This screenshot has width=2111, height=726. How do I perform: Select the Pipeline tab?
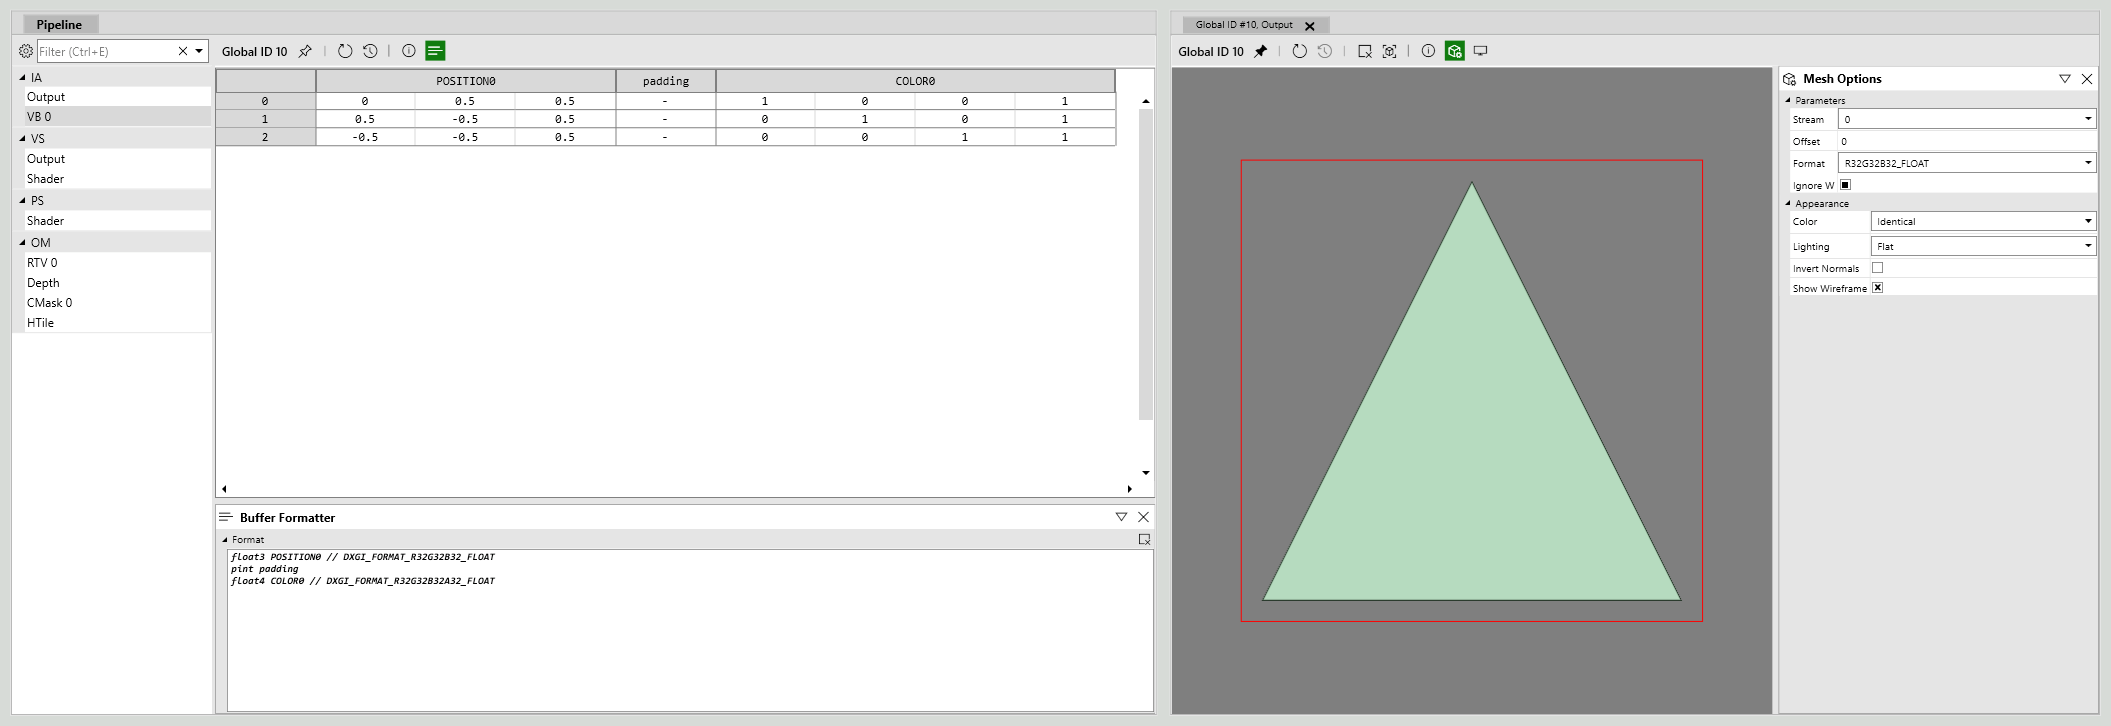coord(59,24)
